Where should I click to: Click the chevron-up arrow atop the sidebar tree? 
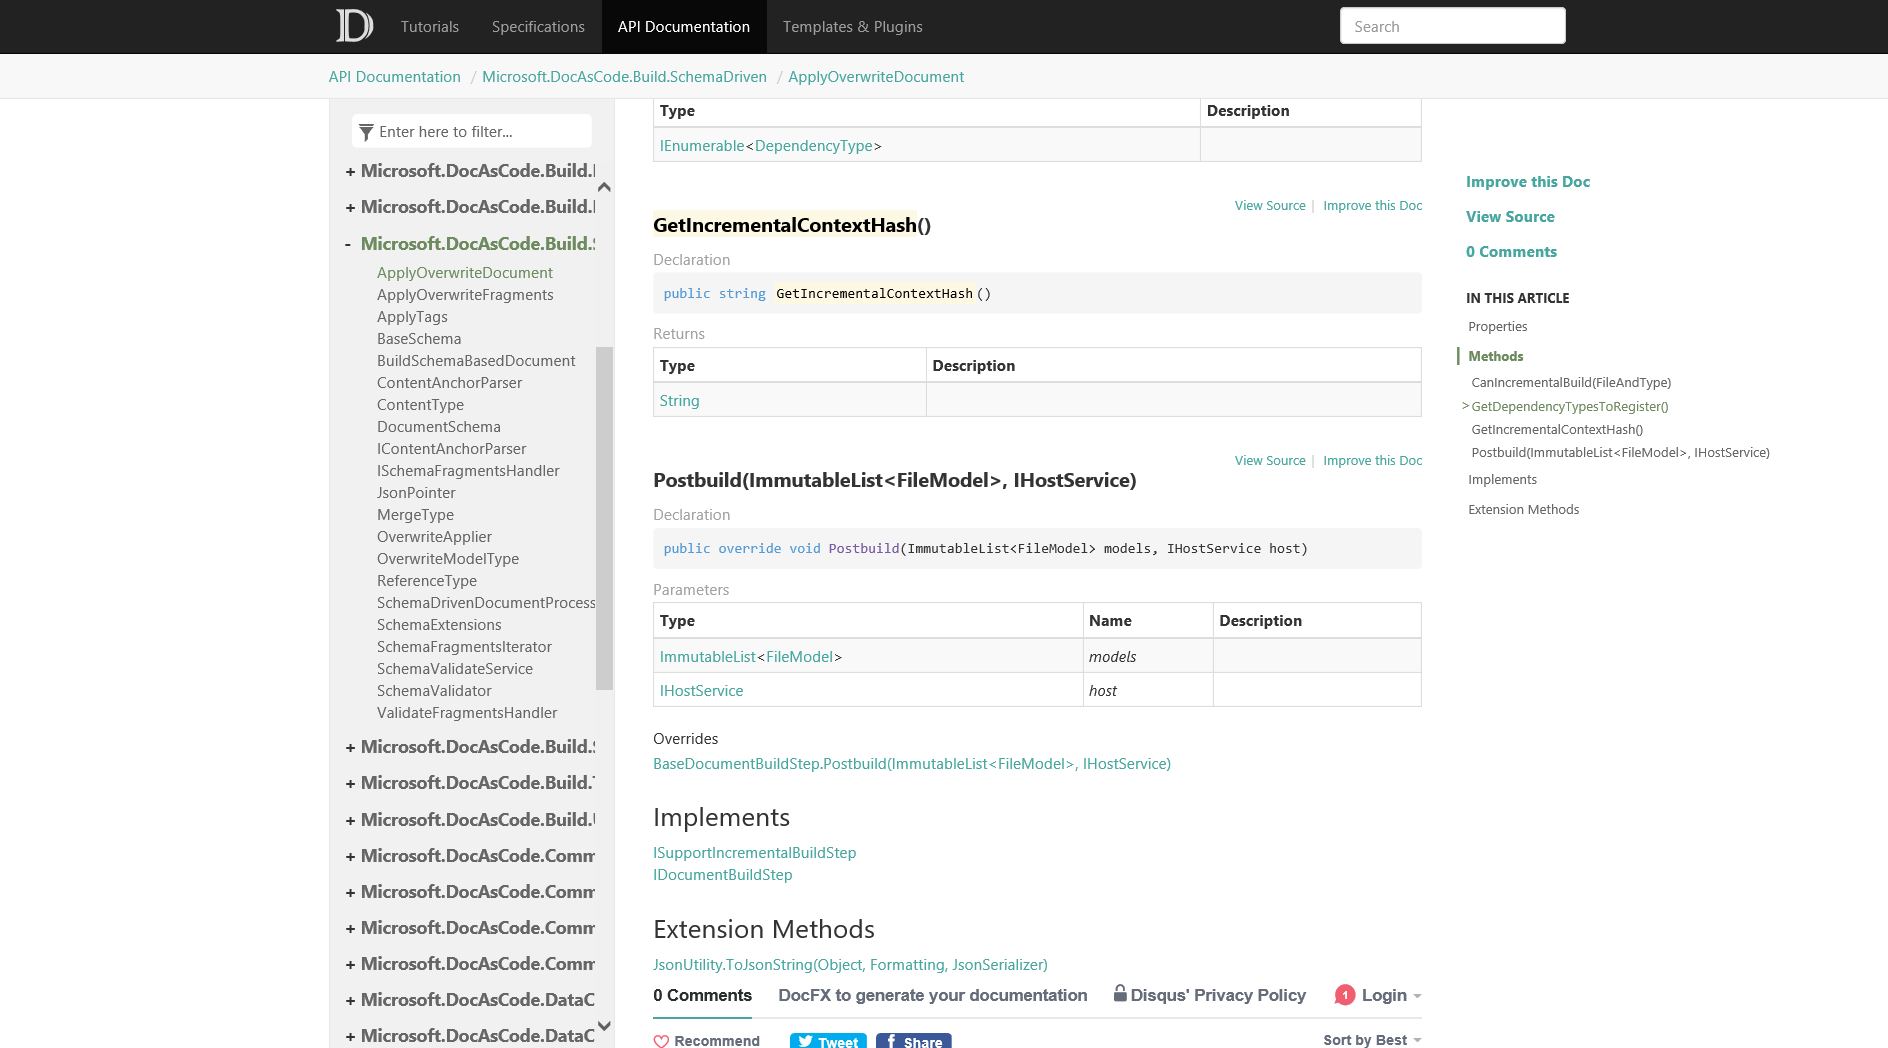604,186
